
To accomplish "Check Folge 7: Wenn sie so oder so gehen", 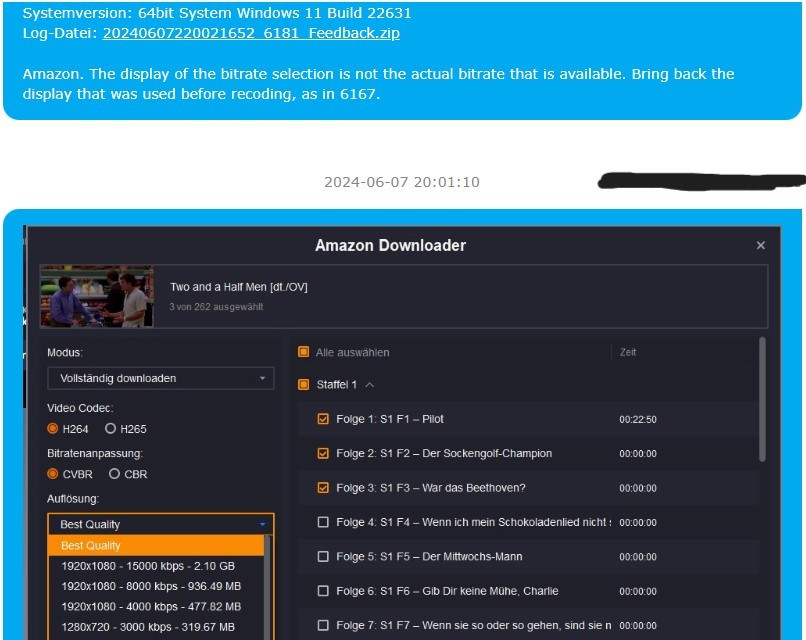I will pyautogui.click(x=323, y=626).
